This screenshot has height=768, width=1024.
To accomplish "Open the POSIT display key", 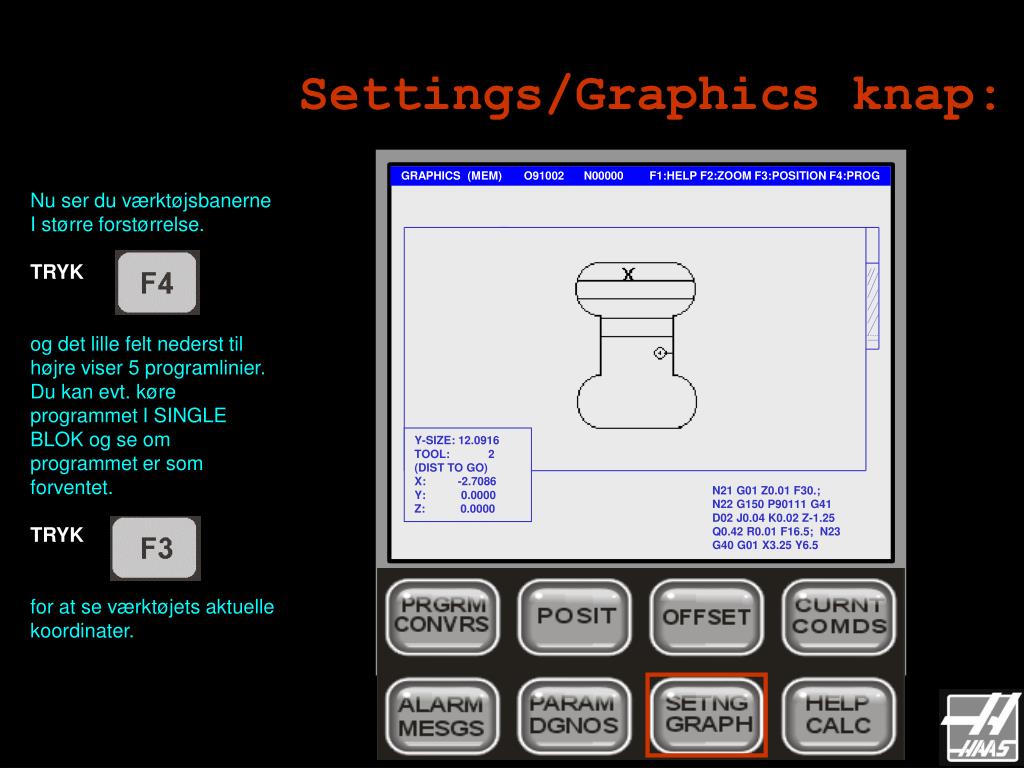I will point(575,617).
